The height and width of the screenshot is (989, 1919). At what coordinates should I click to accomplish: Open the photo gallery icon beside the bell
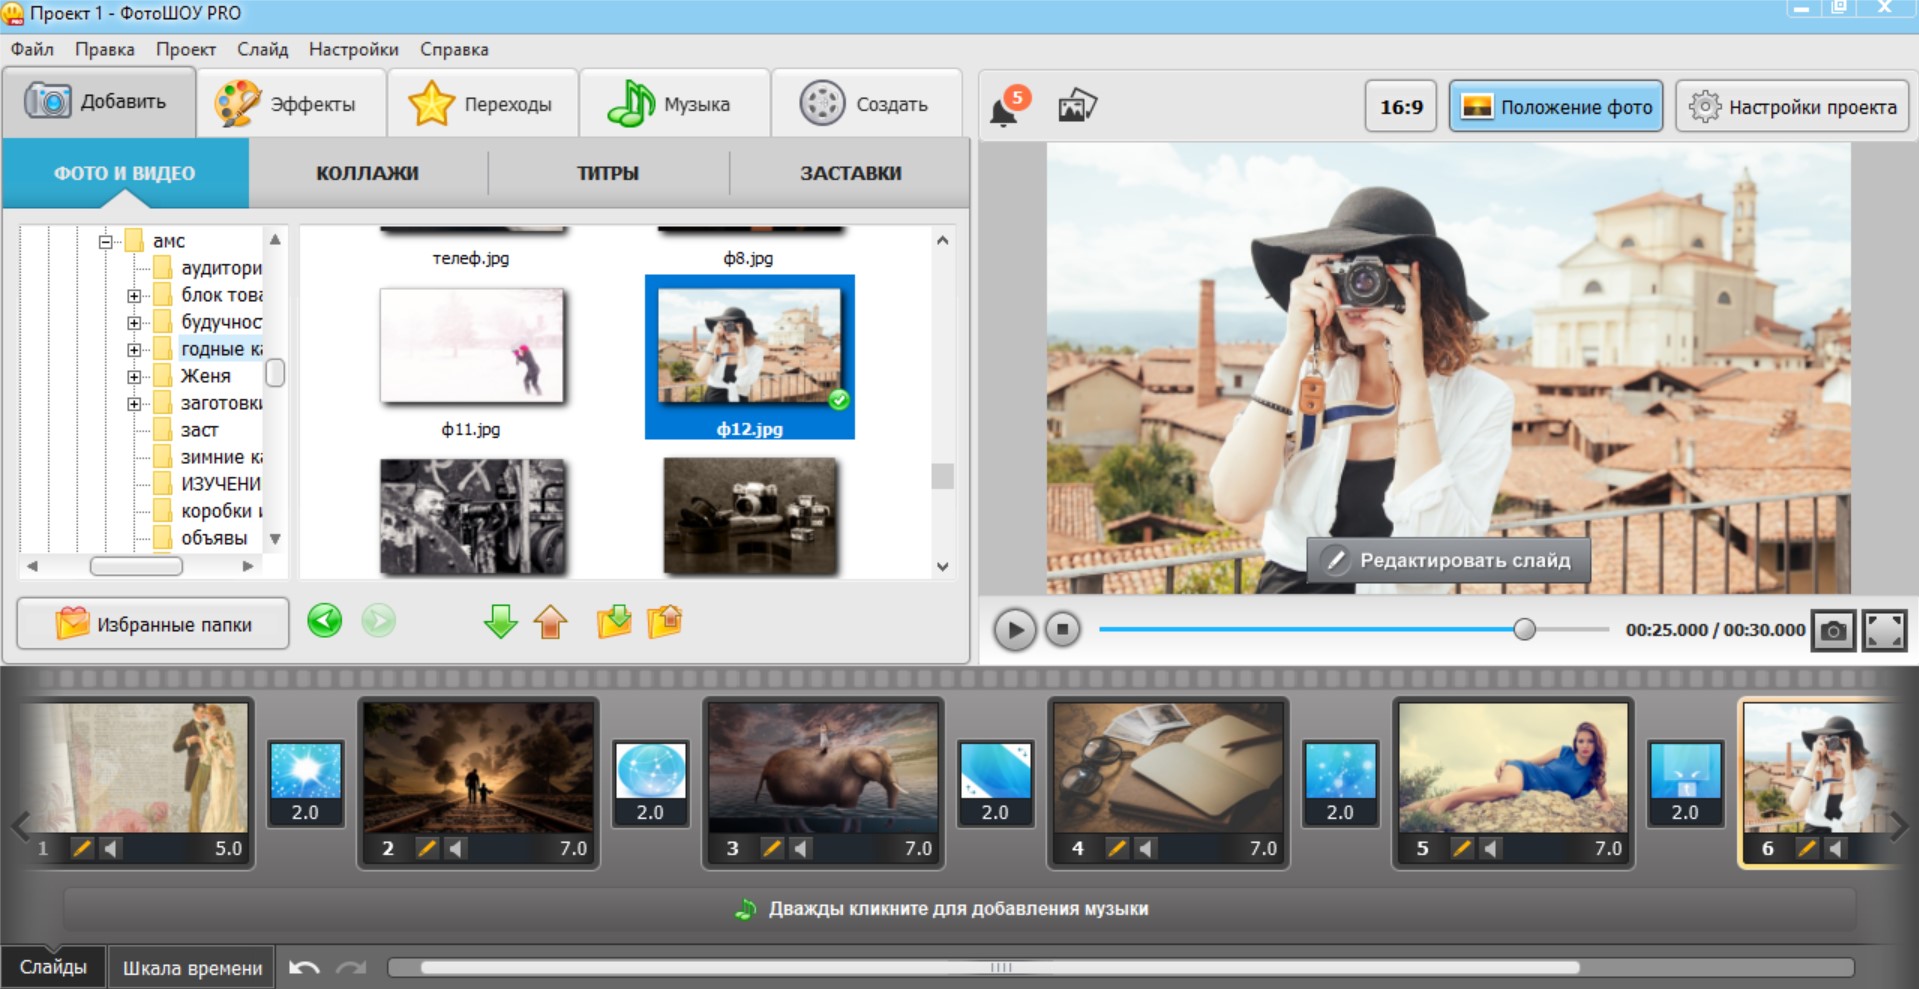point(1077,105)
